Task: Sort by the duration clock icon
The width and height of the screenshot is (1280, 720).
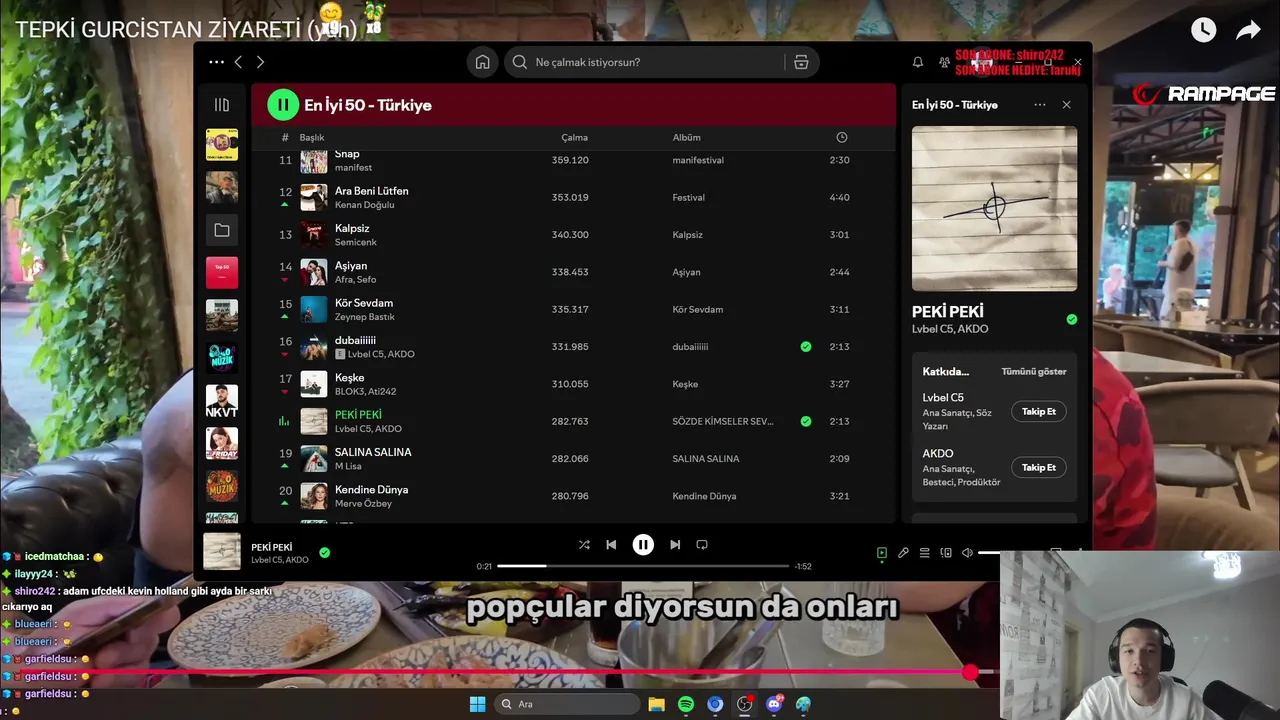Action: (x=841, y=137)
